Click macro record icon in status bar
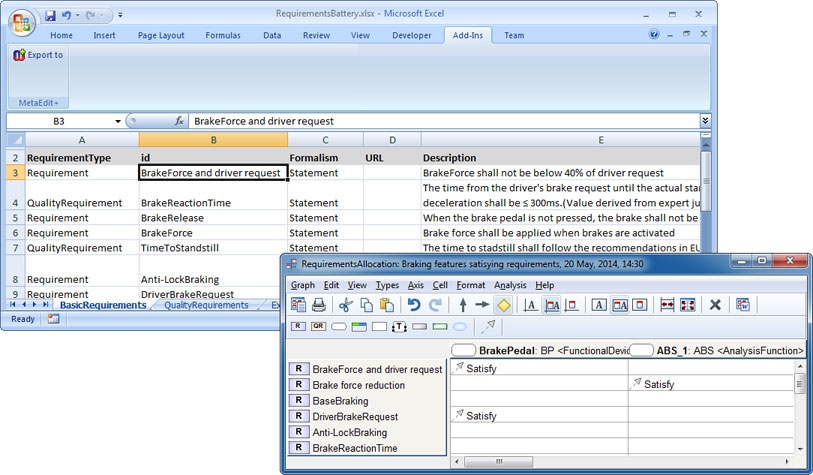The width and height of the screenshot is (813, 475). click(53, 319)
